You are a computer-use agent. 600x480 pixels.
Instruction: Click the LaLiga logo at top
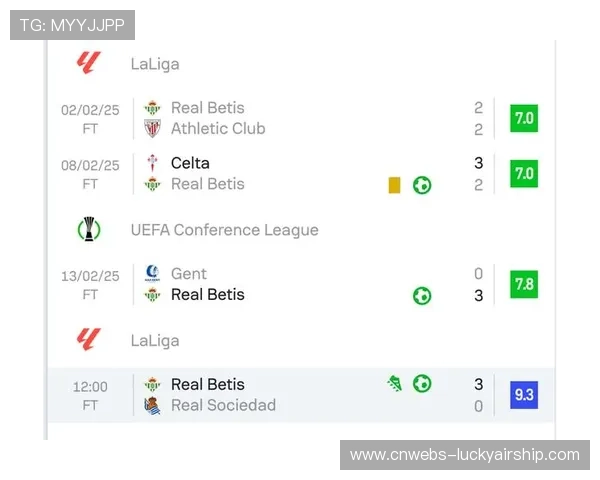tap(89, 63)
